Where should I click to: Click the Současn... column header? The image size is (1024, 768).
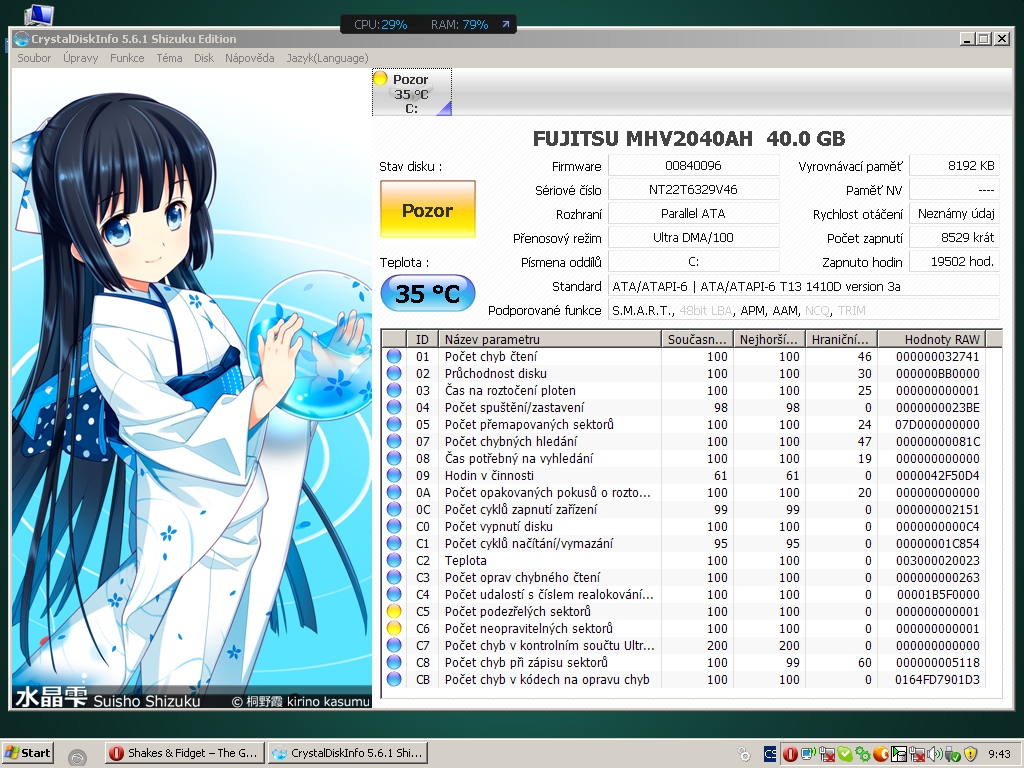(697, 339)
